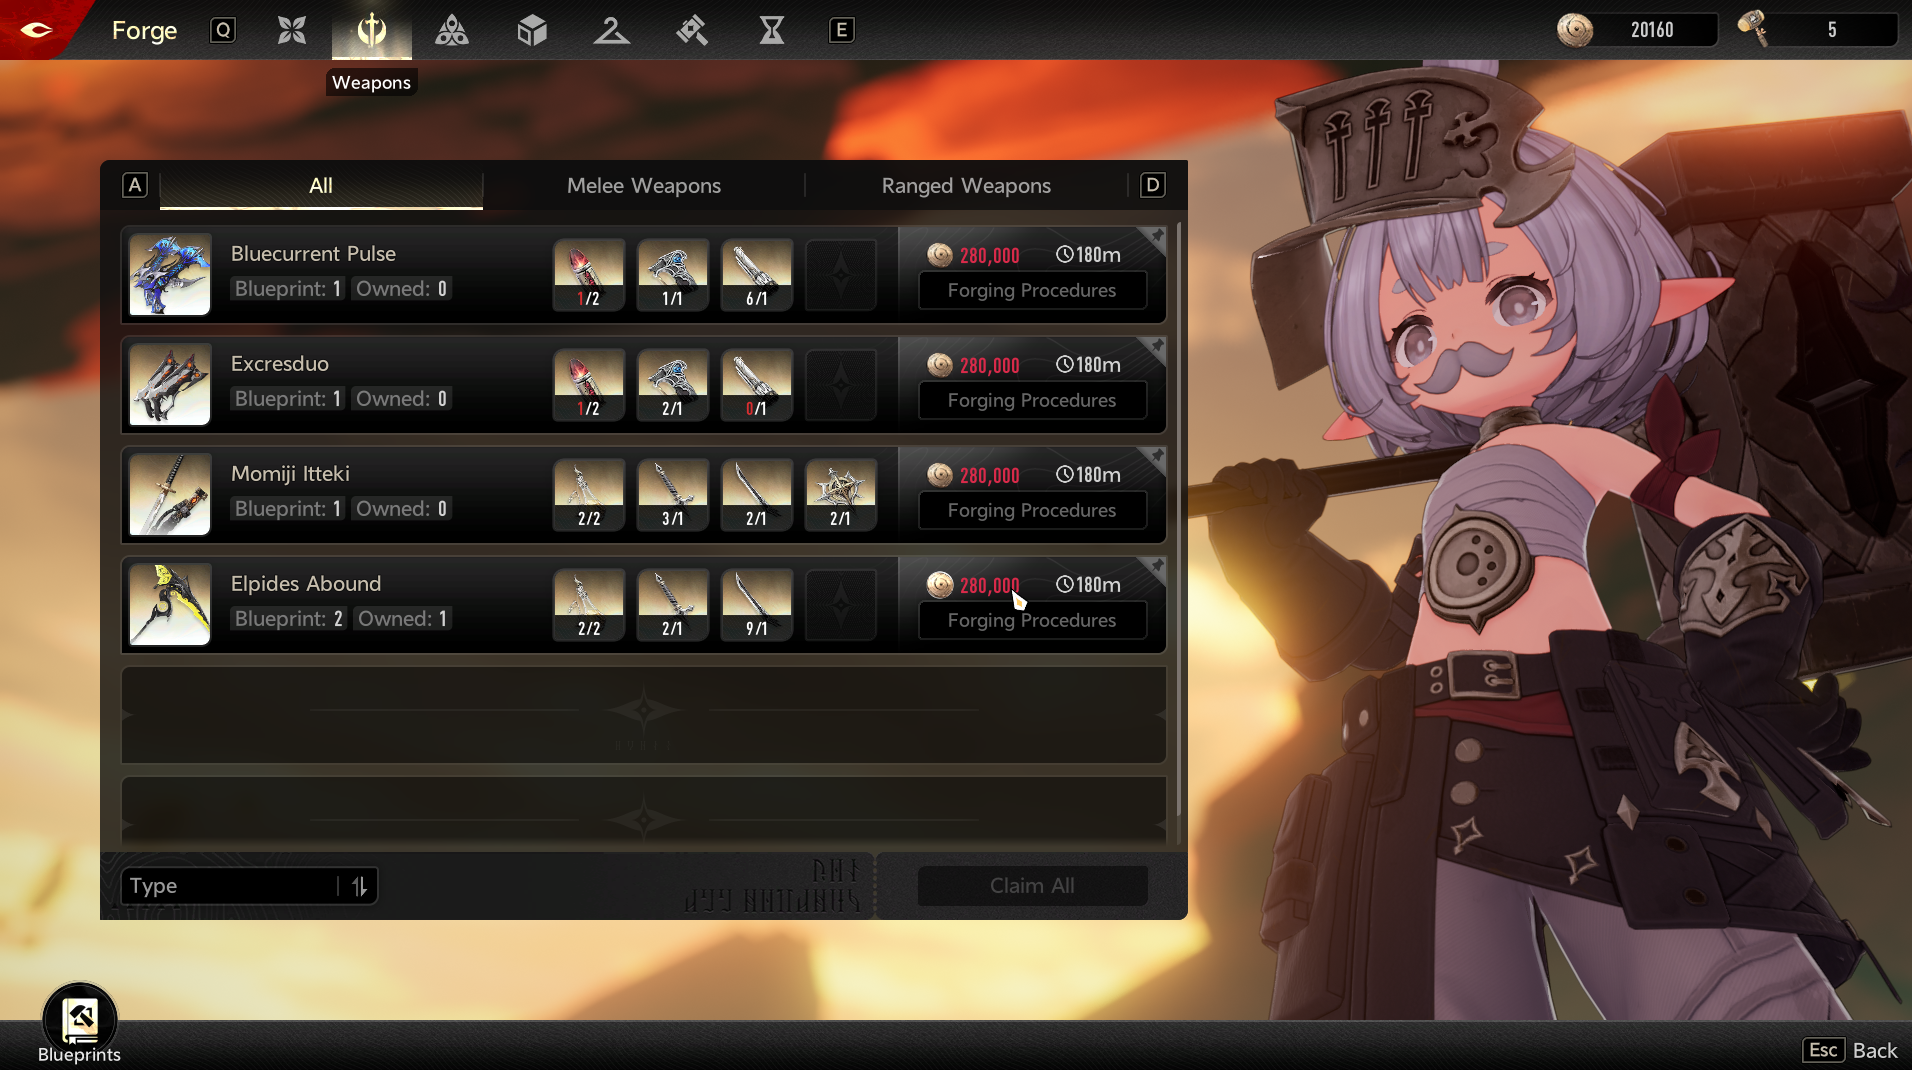Image resolution: width=1912 pixels, height=1070 pixels.
Task: Click the Elpides Abound weapon thumbnail
Action: point(170,605)
